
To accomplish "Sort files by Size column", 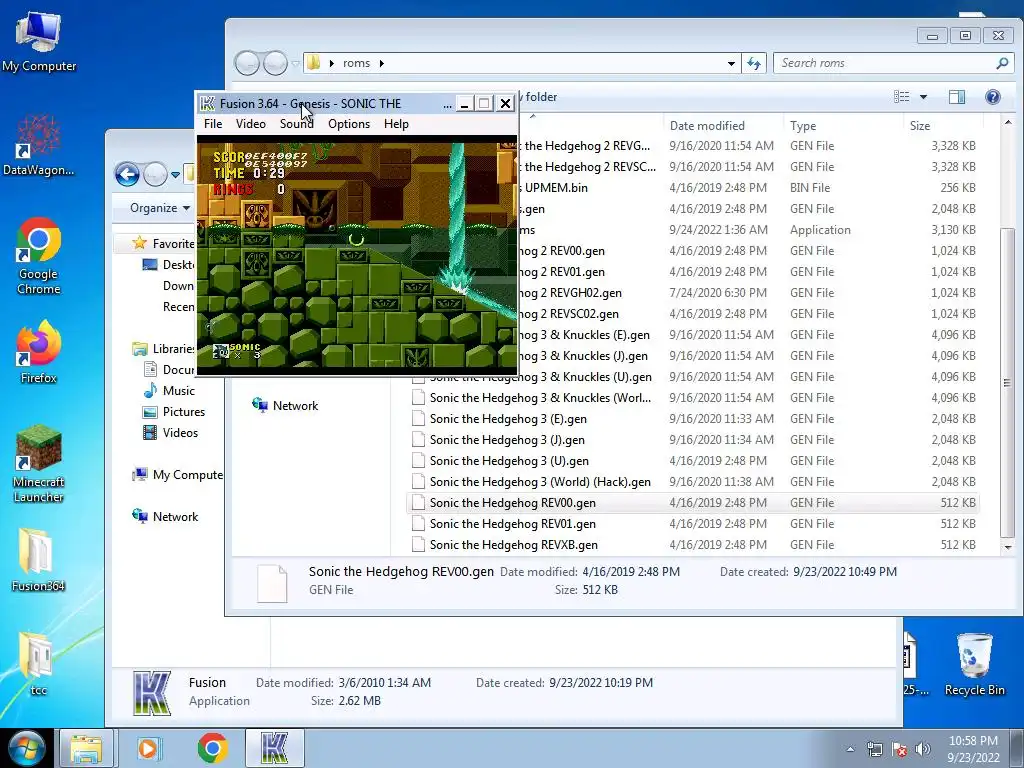I will [x=920, y=125].
